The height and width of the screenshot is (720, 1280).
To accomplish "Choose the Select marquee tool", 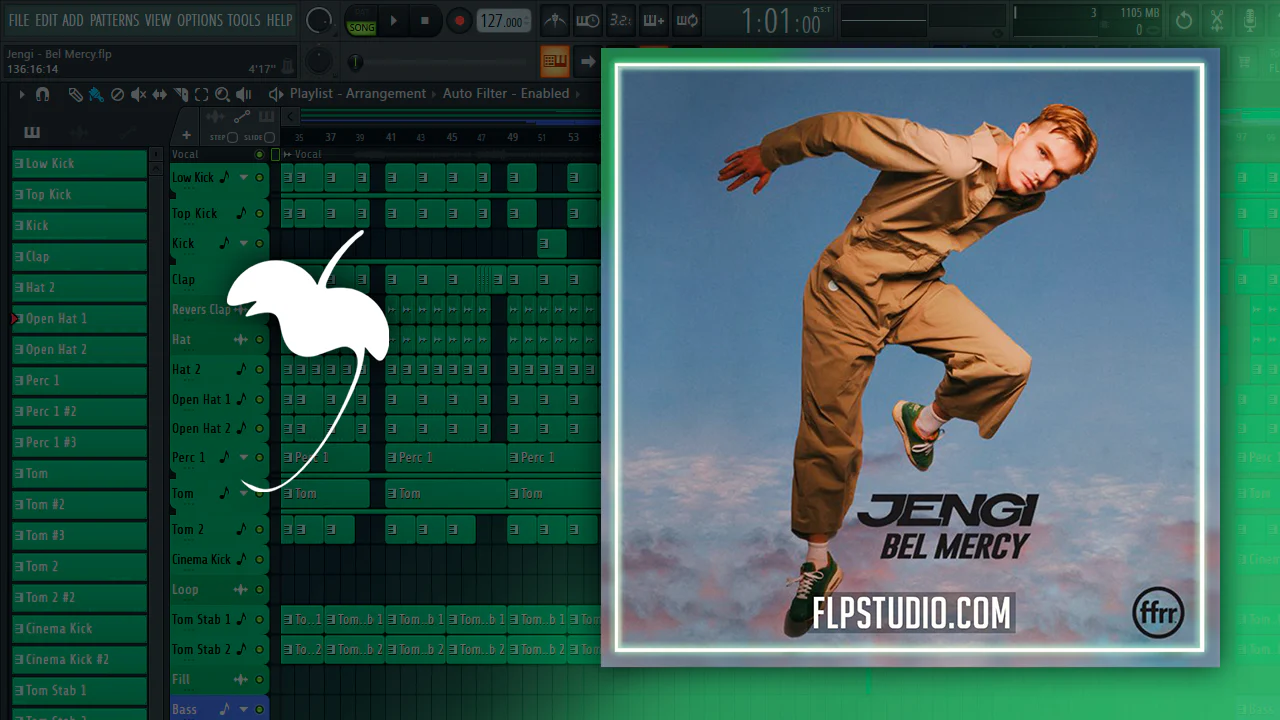I will (x=201, y=94).
